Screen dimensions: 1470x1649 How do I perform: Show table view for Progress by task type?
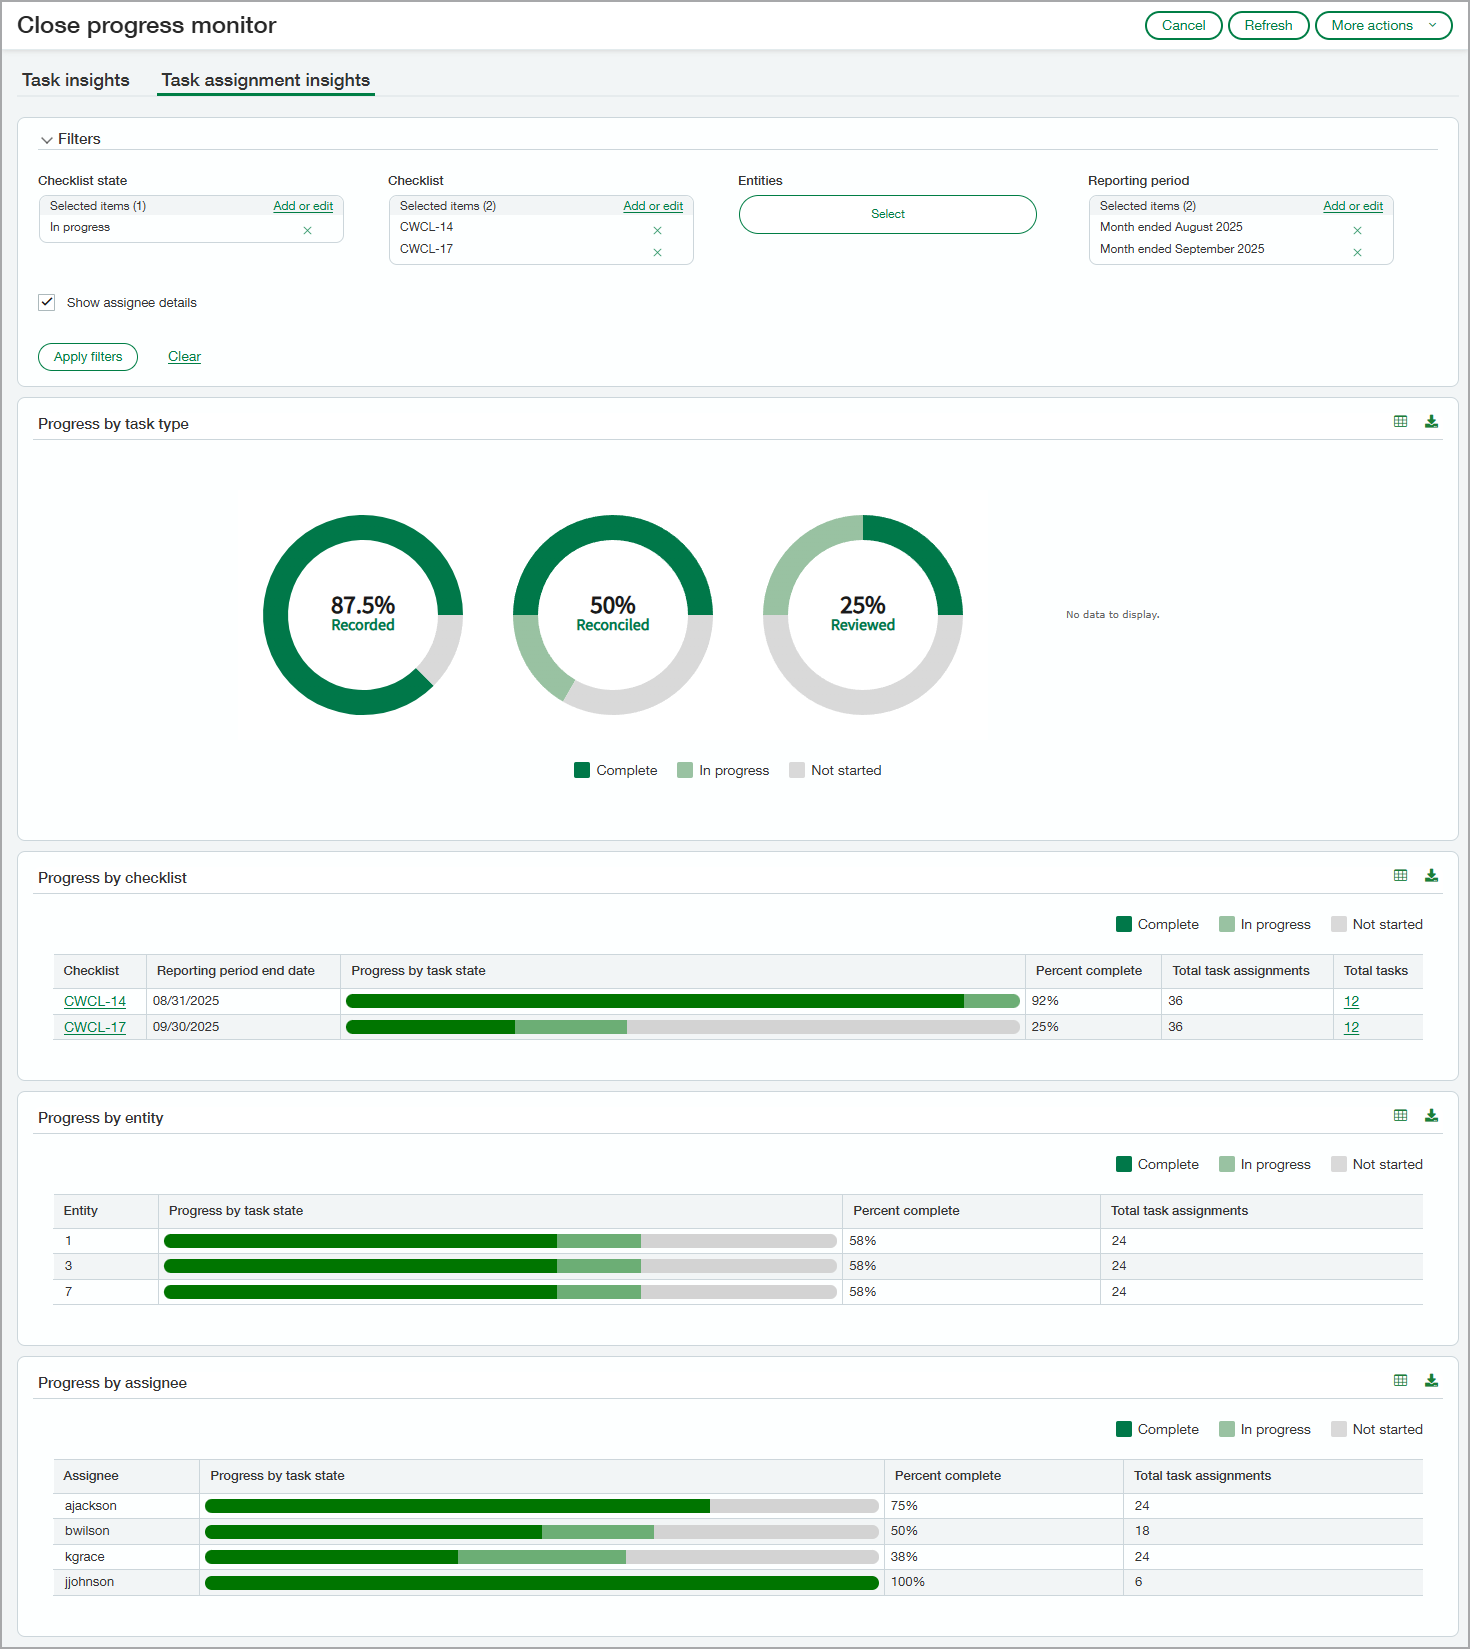(1400, 422)
